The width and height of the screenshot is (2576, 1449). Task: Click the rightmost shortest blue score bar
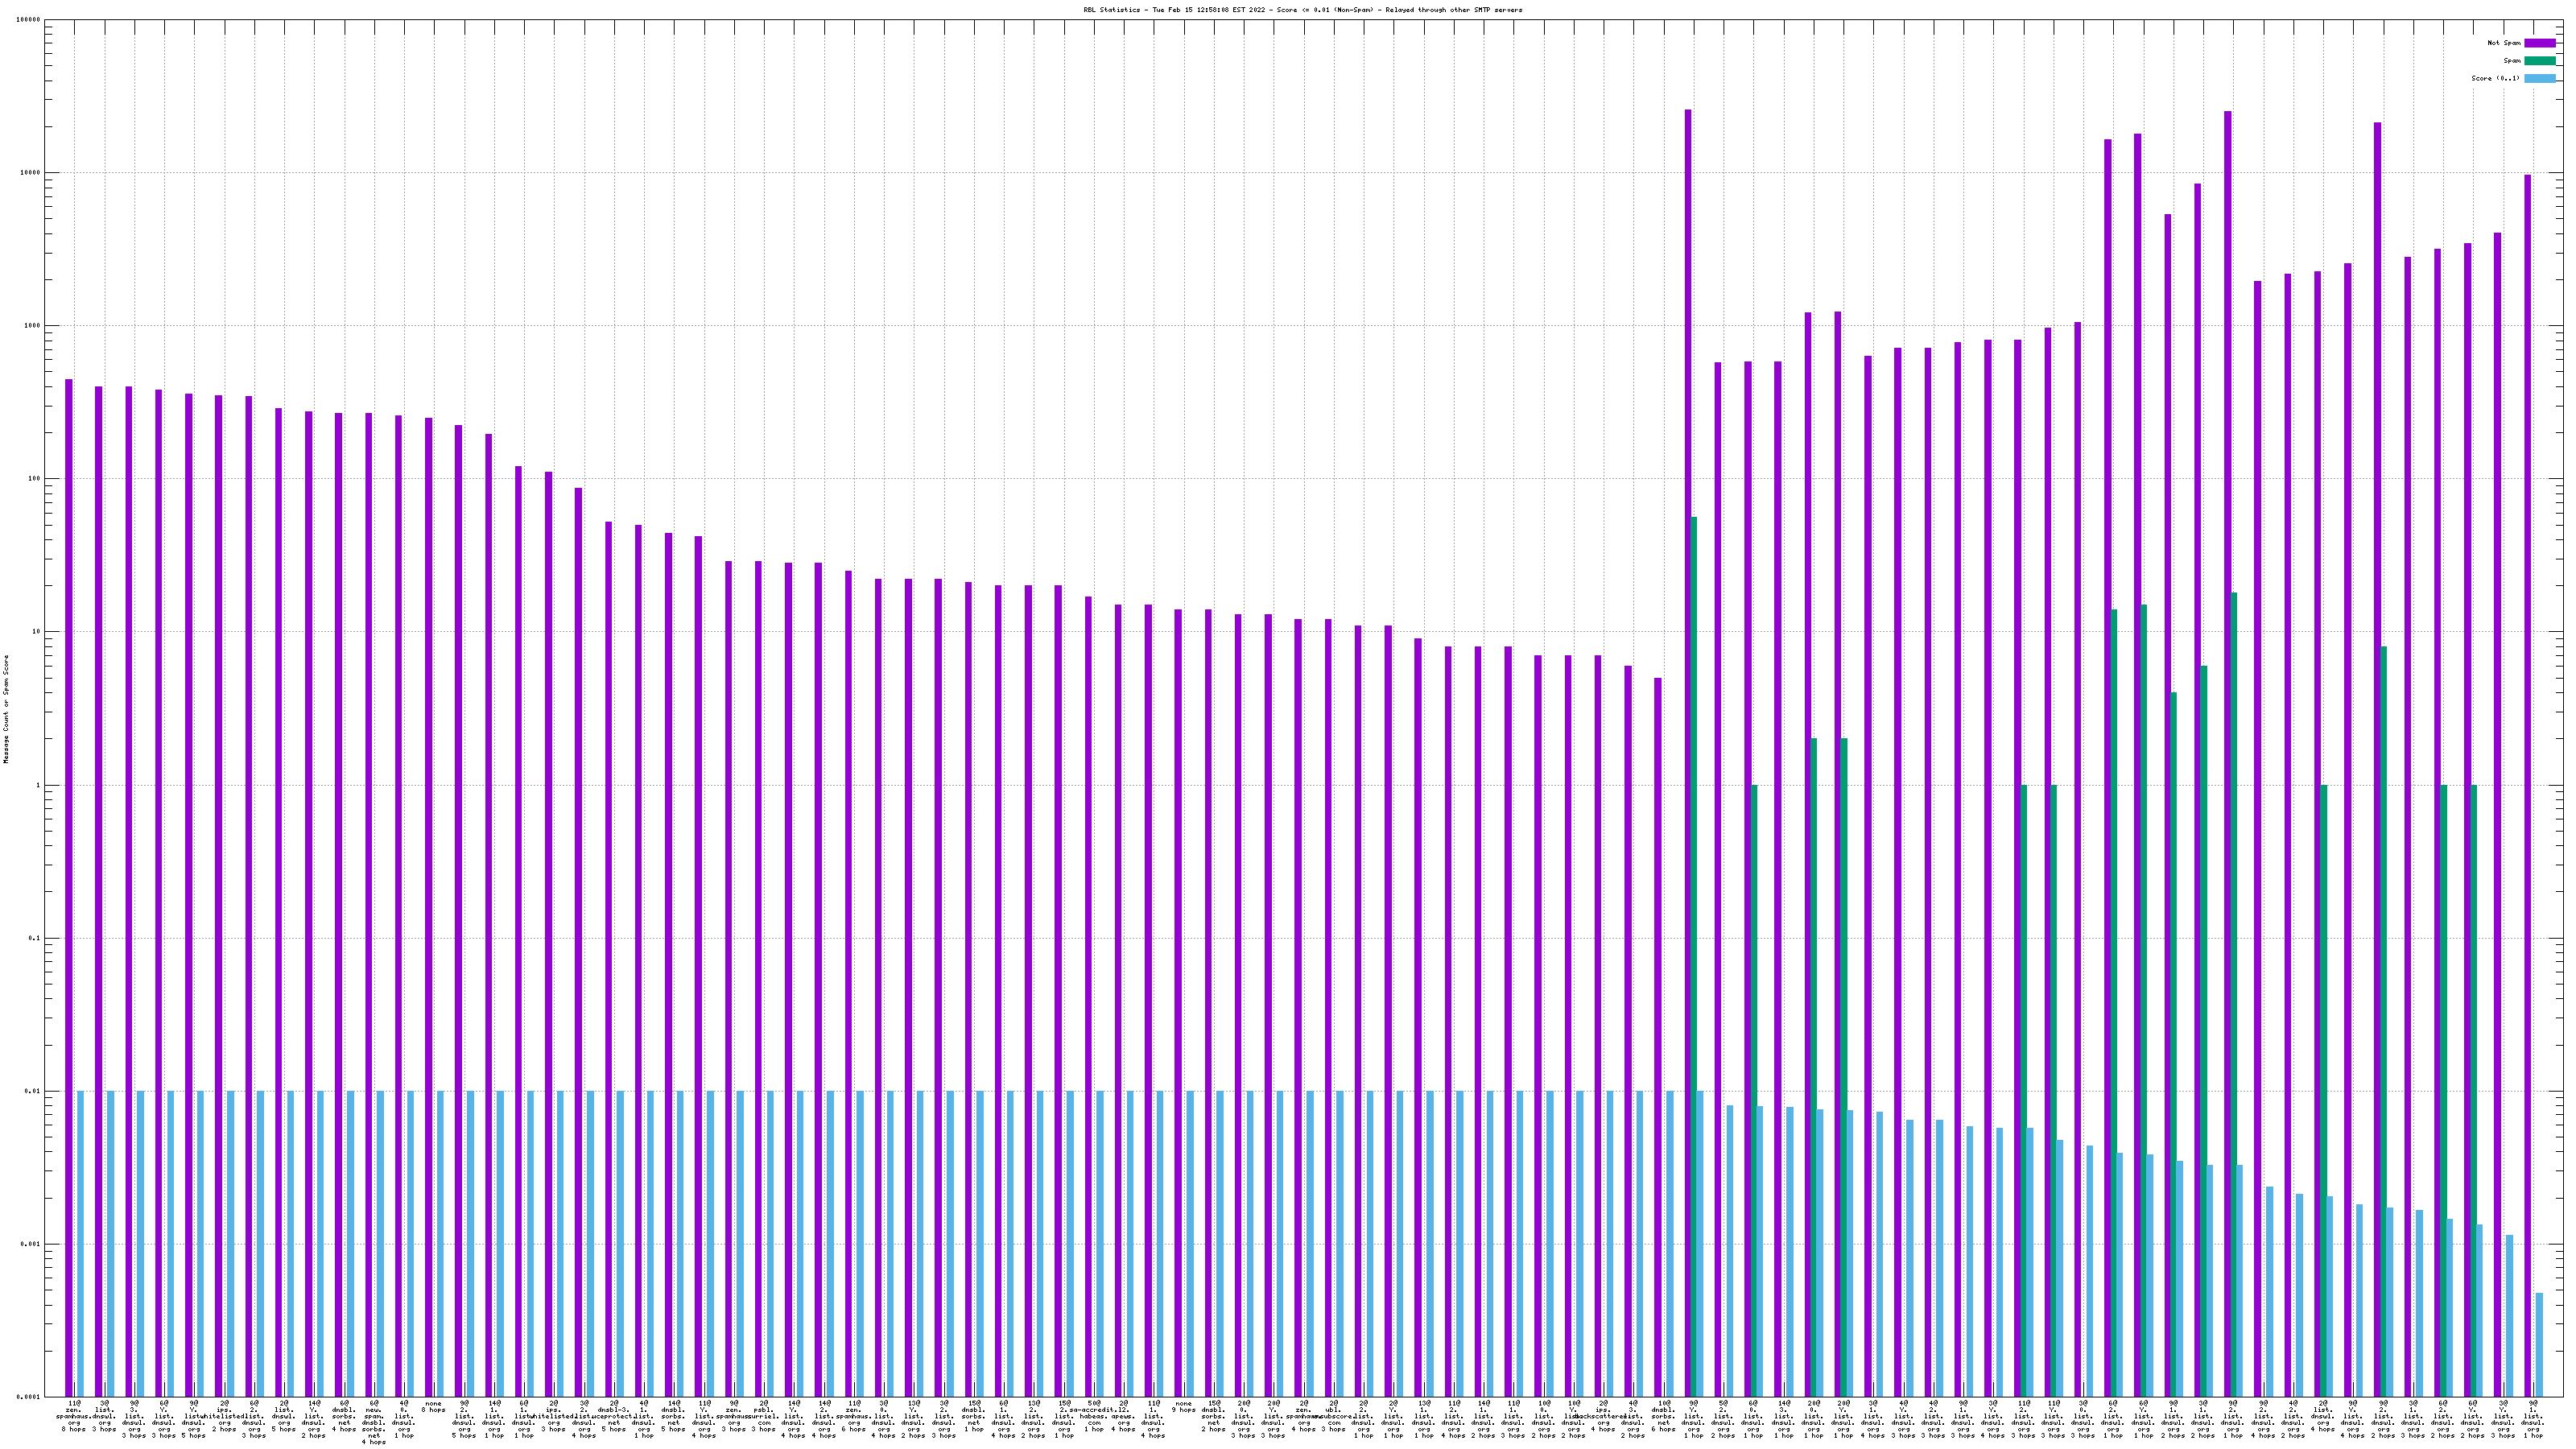click(2539, 1344)
